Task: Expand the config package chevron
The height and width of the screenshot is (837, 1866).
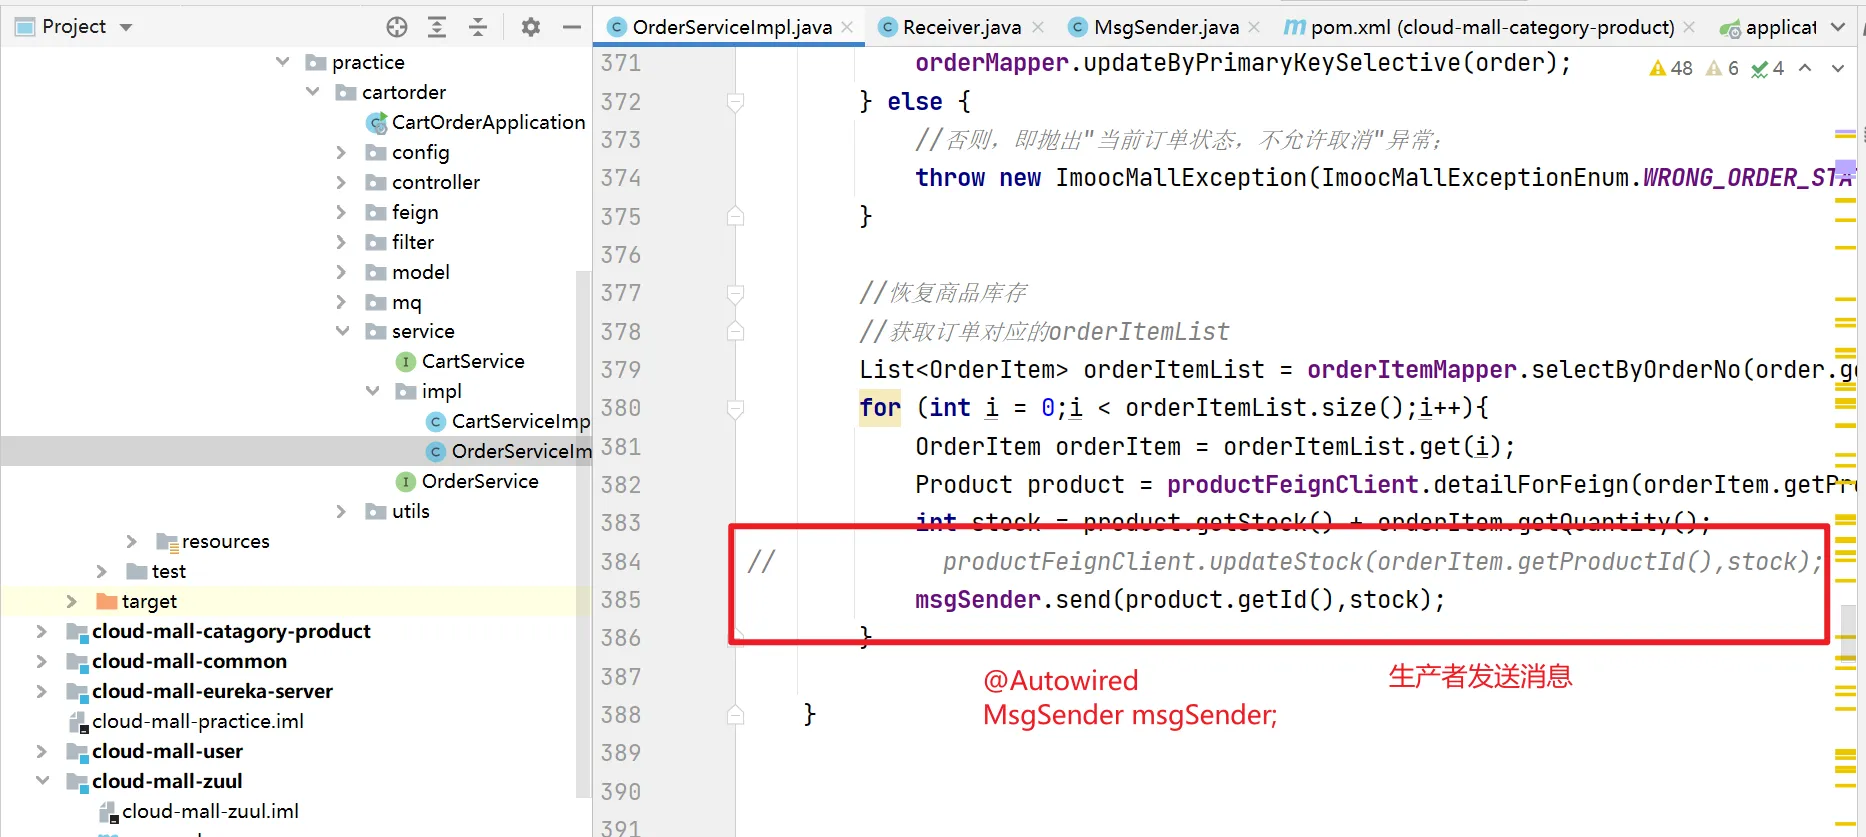Action: (x=342, y=152)
